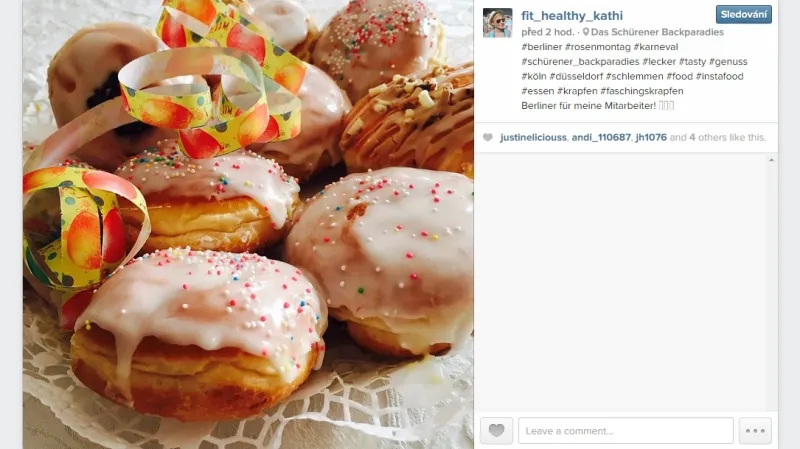Open the three-dots more options menu
This screenshot has width=800, height=449.
point(755,431)
